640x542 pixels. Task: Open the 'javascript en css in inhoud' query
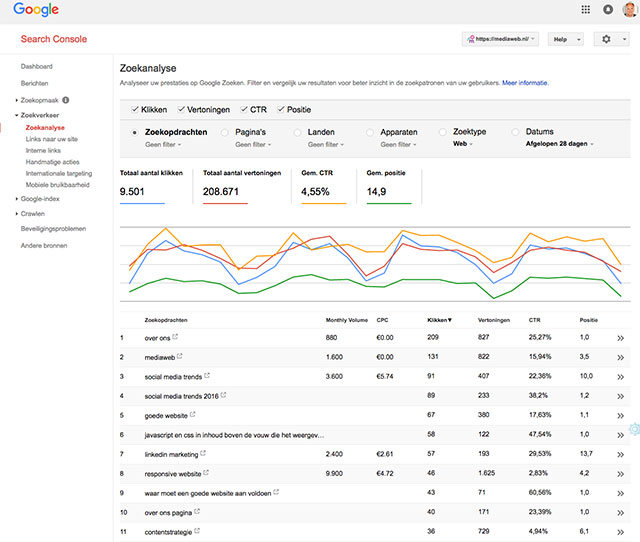tap(234, 435)
